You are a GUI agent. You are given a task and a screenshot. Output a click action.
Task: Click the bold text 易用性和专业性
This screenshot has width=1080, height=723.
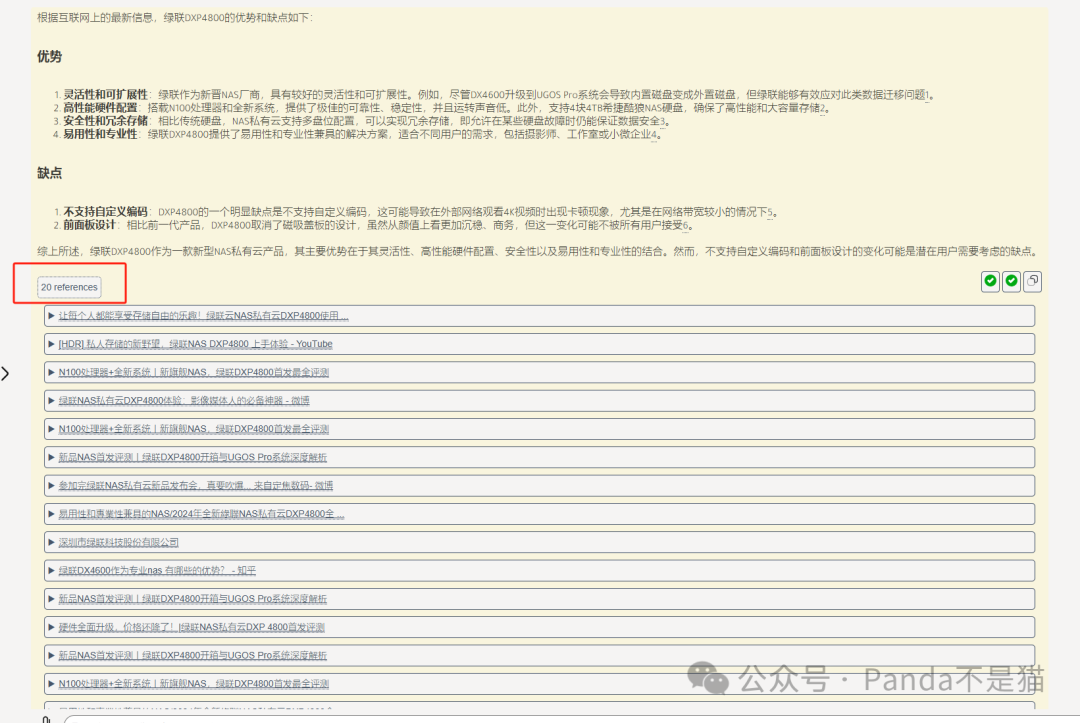(x=101, y=134)
